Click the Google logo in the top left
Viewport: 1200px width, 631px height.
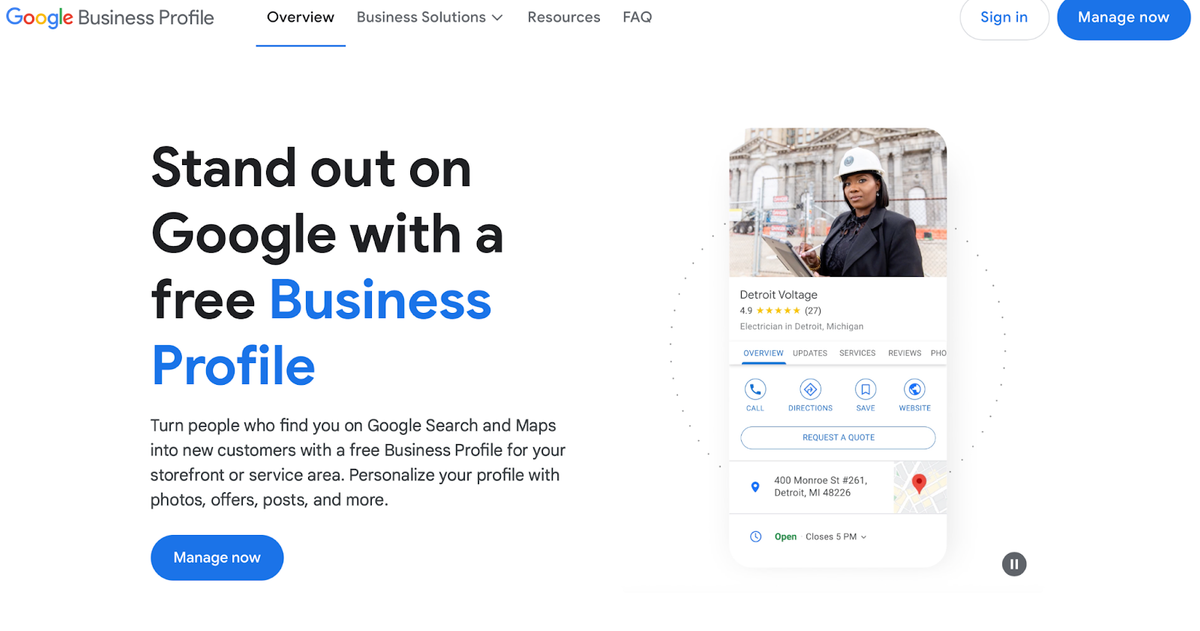tap(37, 17)
